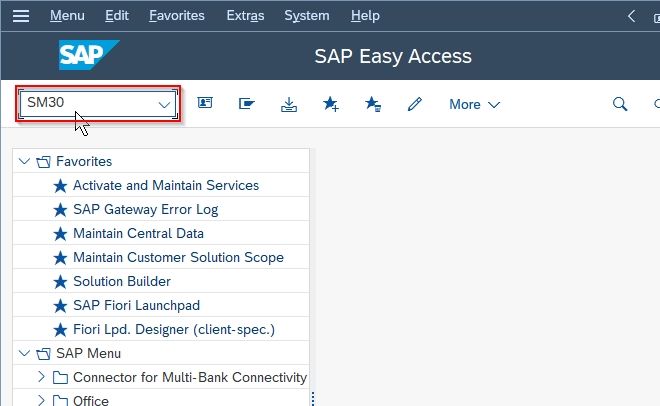This screenshot has height=406, width=660.
Task: Click the pencil change favorites icon
Action: [x=415, y=104]
